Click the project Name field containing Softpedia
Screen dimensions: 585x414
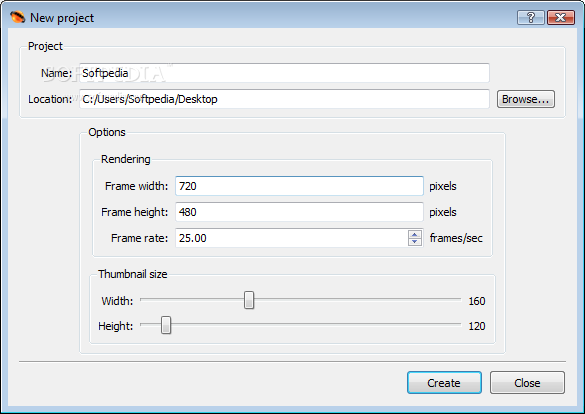(x=284, y=73)
